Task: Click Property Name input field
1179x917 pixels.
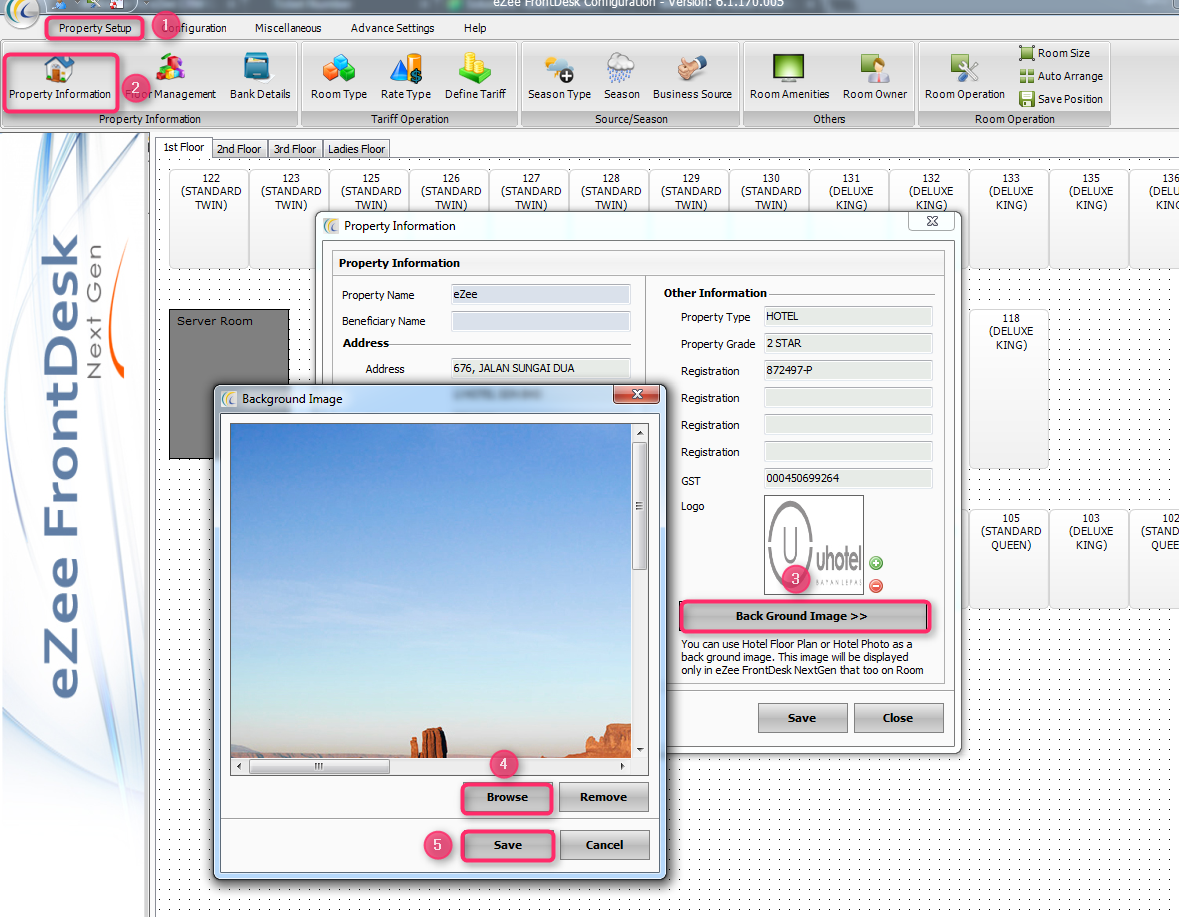Action: [x=540, y=295]
